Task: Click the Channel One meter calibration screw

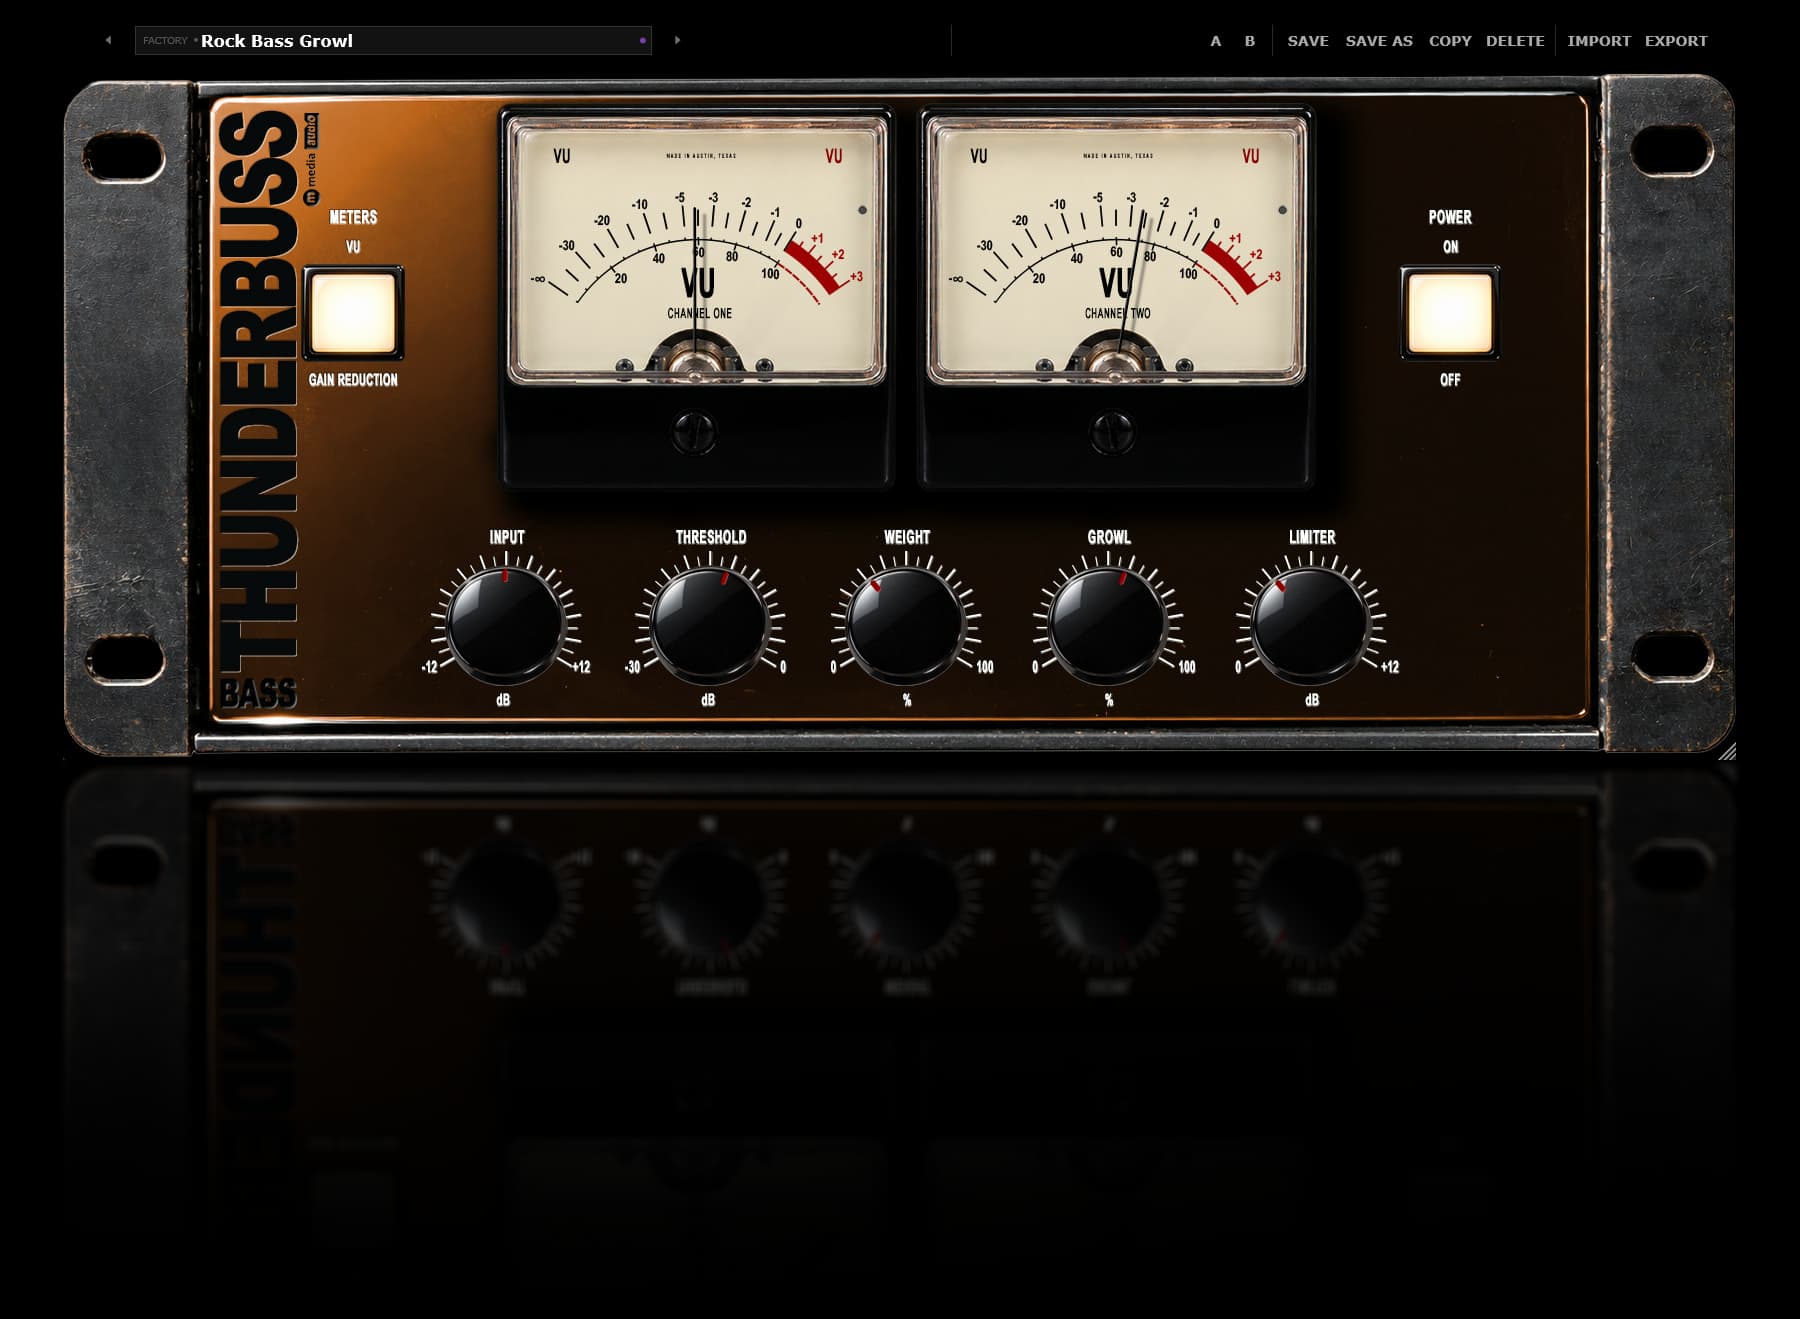Action: coord(694,432)
